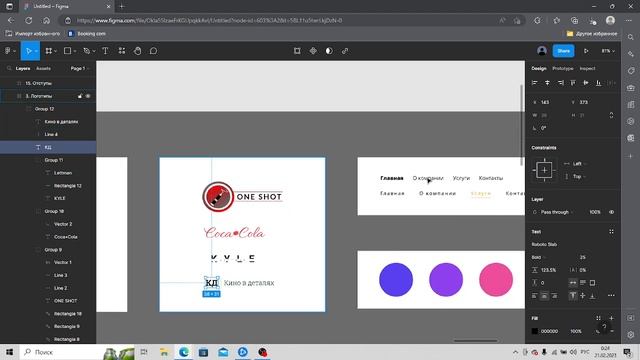Click the Align vertical centers icon
640x360 pixels.
point(586,83)
